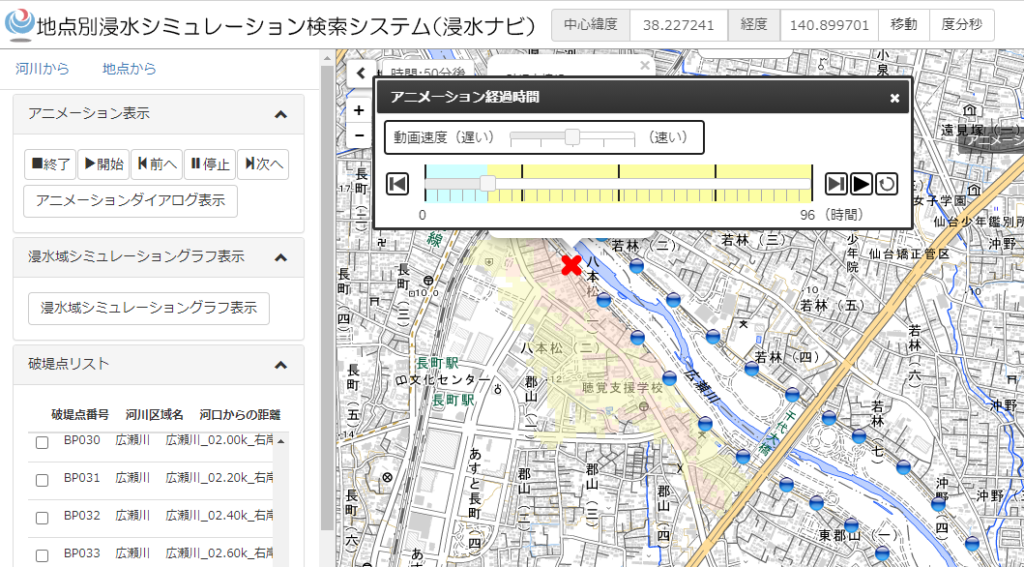
Task: Click the BP033 row label
Action: click(x=82, y=554)
